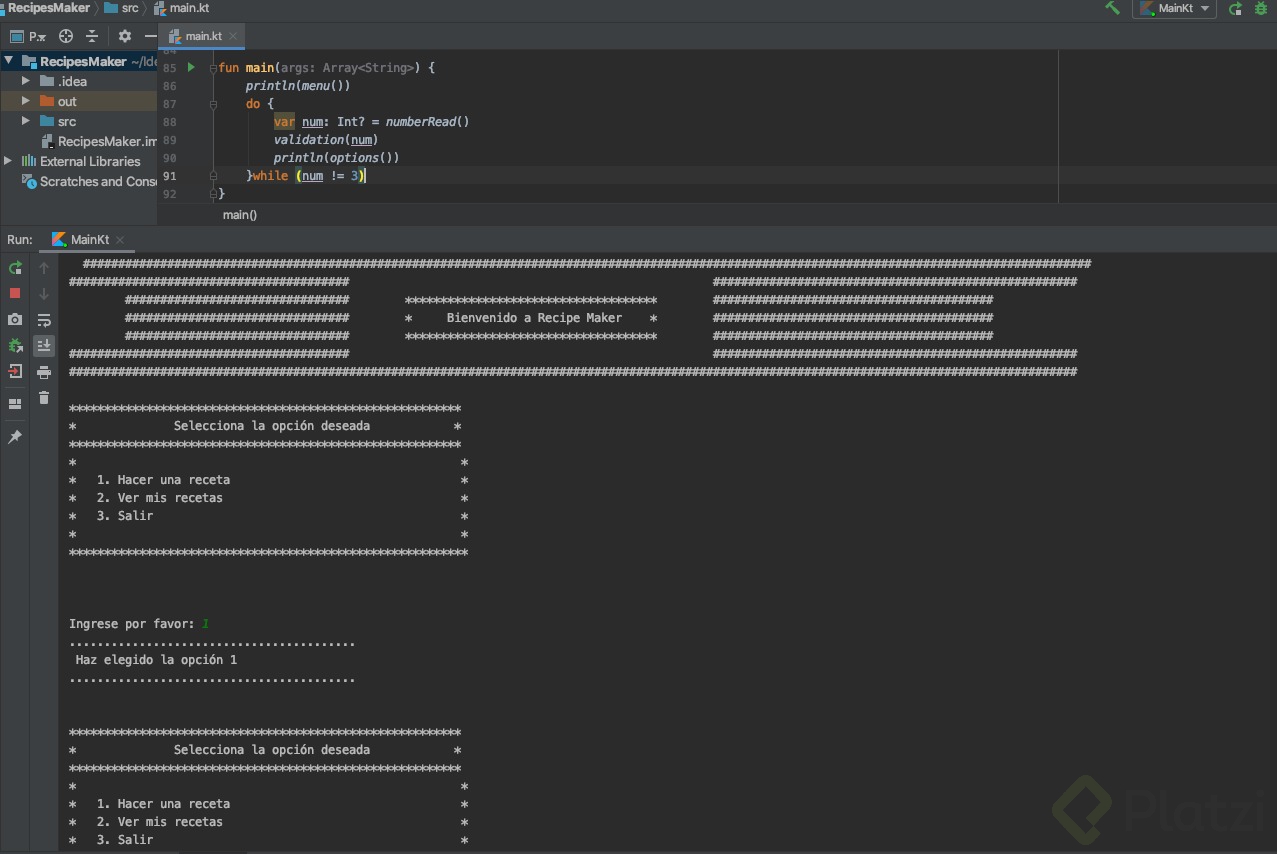This screenshot has height=854, width=1277.
Task: Click the trash icon to clear console
Action: click(x=44, y=398)
